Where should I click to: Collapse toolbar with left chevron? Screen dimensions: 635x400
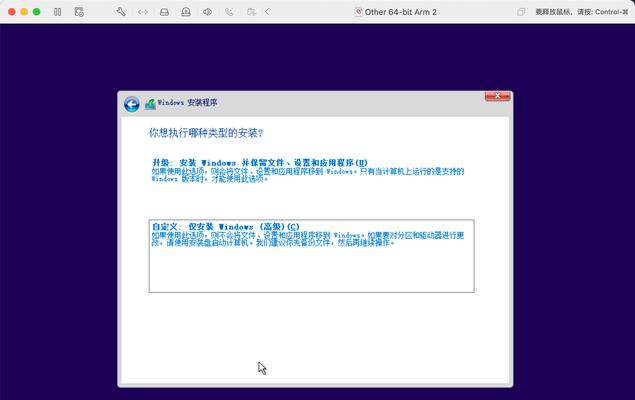pos(267,12)
